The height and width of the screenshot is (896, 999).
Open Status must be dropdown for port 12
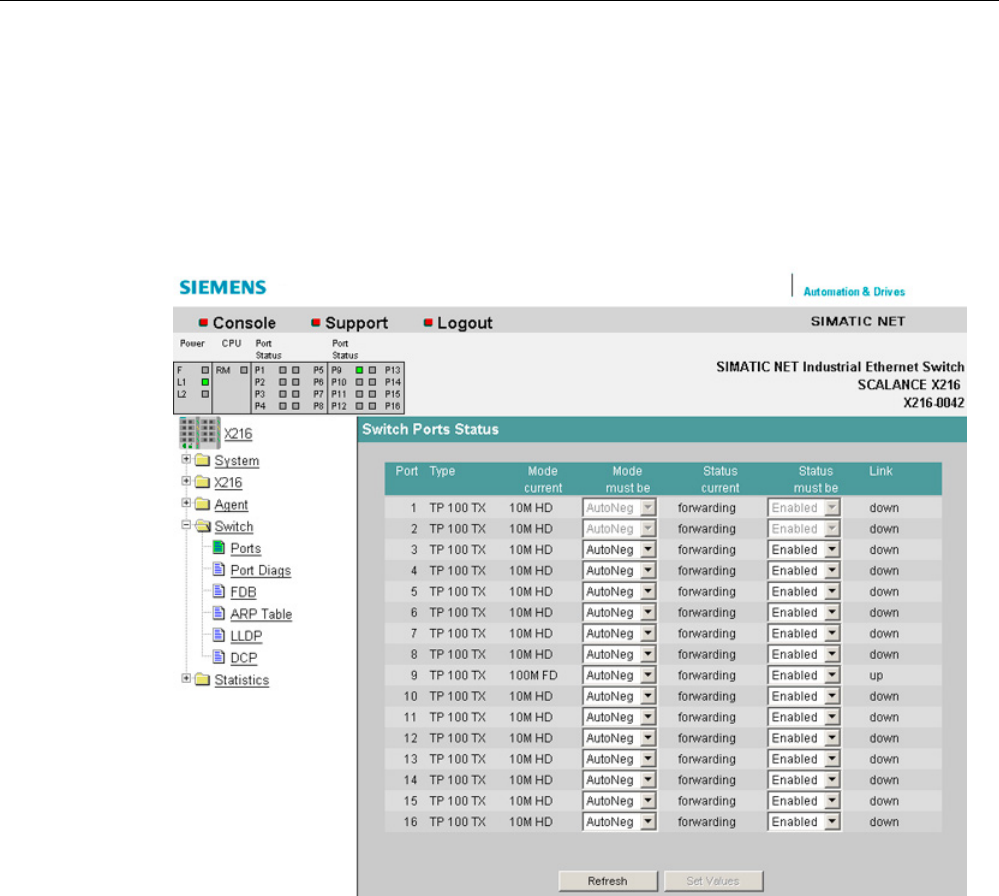804,738
